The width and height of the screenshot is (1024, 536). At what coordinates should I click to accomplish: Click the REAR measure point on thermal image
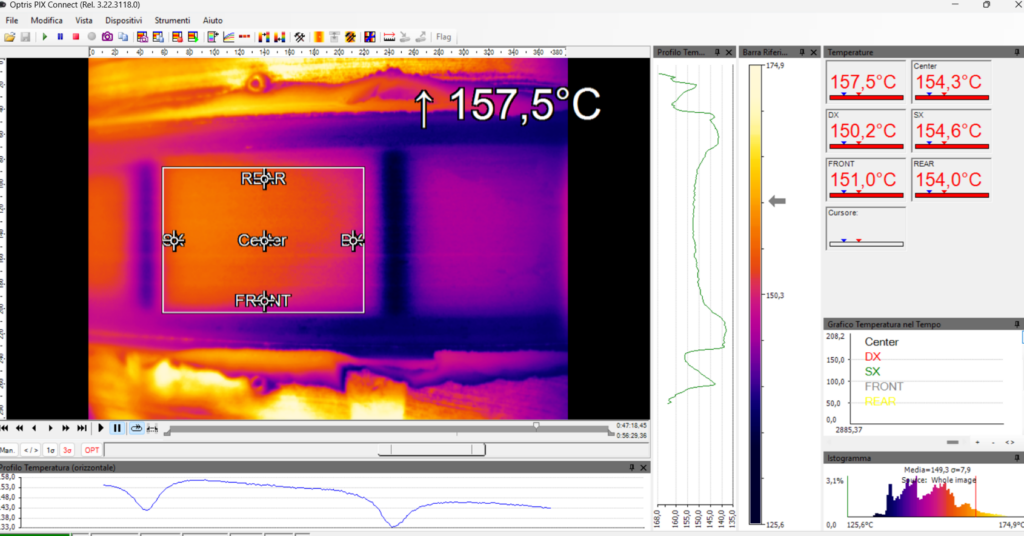(x=264, y=178)
